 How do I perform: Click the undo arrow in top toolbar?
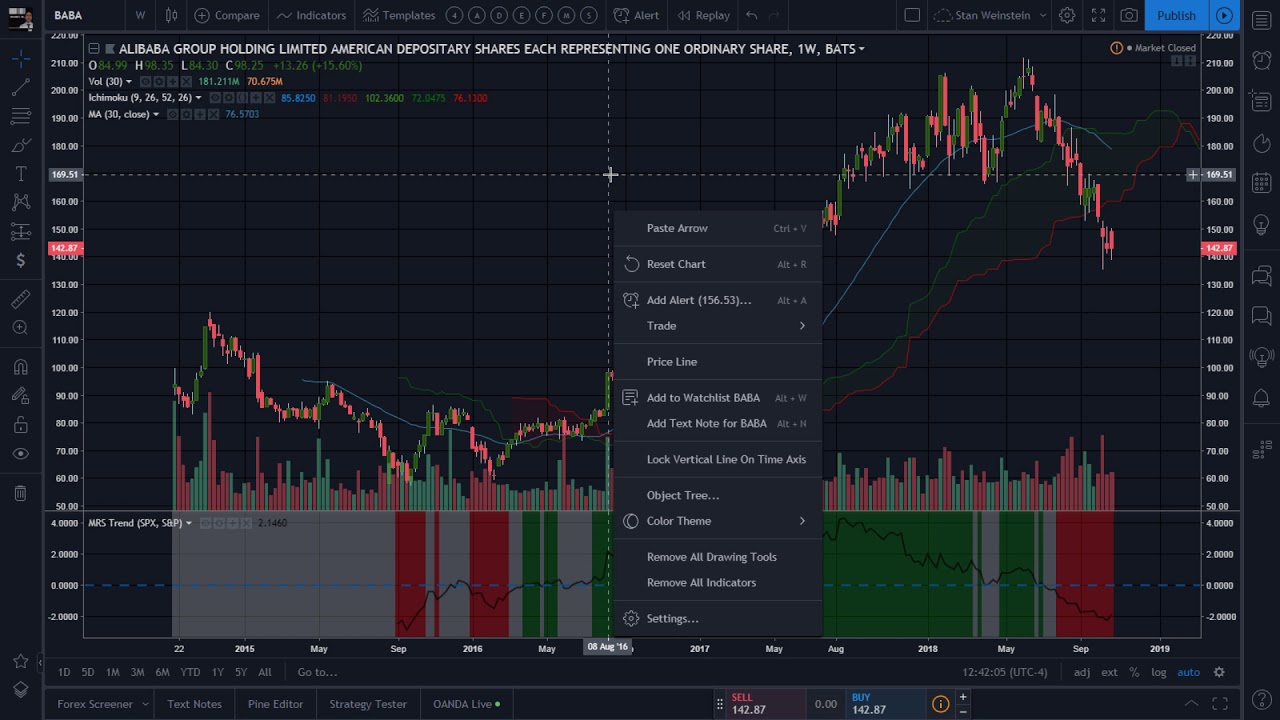point(751,15)
